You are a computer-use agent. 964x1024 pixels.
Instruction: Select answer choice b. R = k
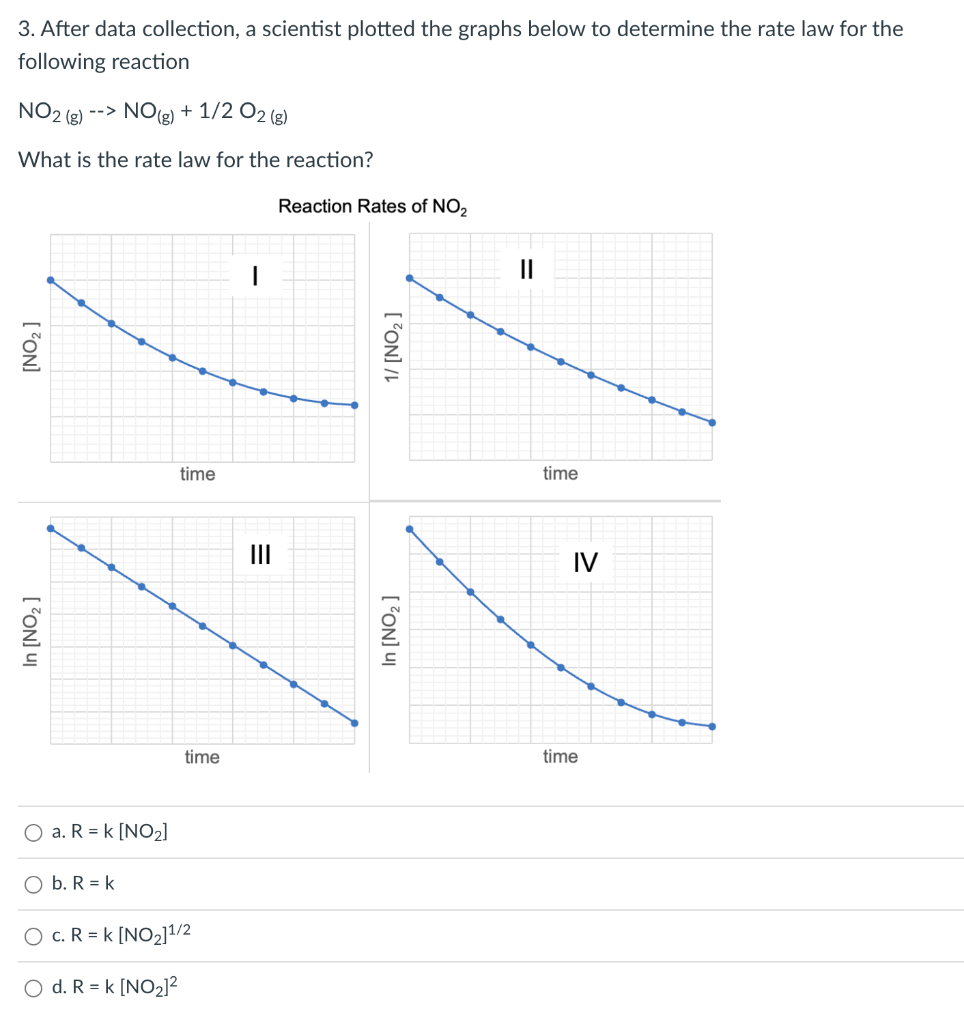point(33,883)
